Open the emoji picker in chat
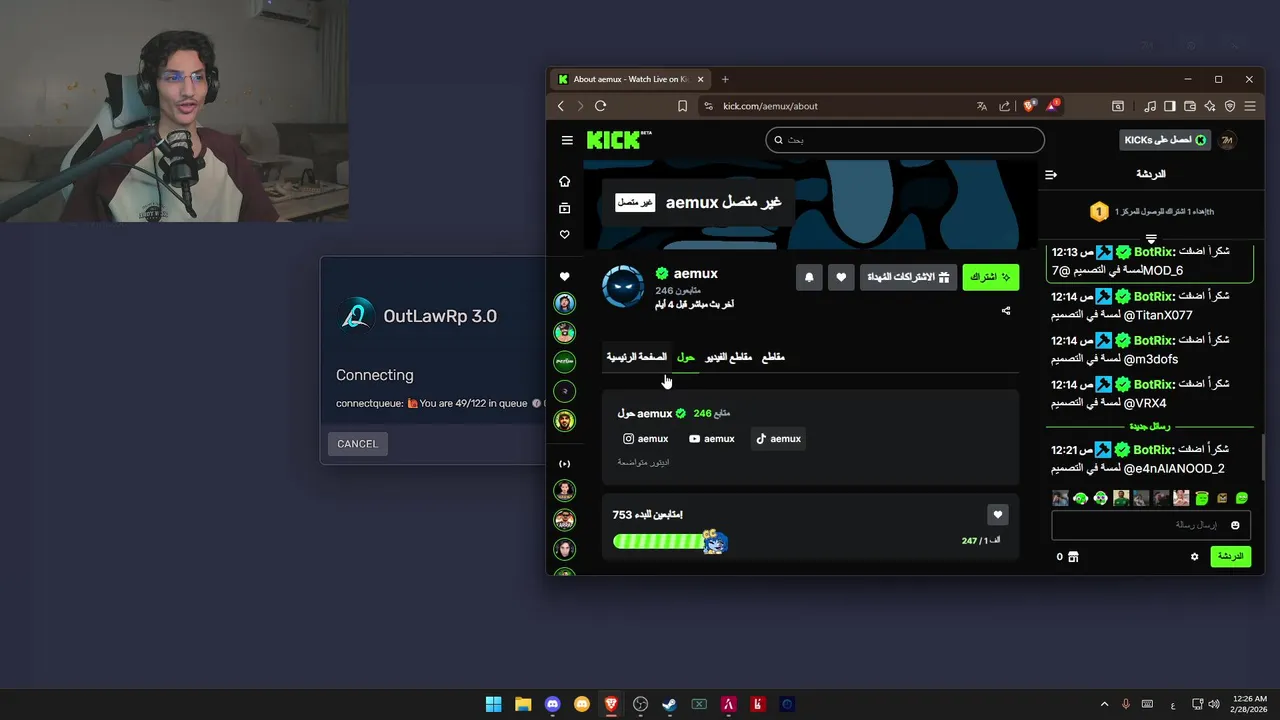The image size is (1280, 720). pyautogui.click(x=1235, y=525)
